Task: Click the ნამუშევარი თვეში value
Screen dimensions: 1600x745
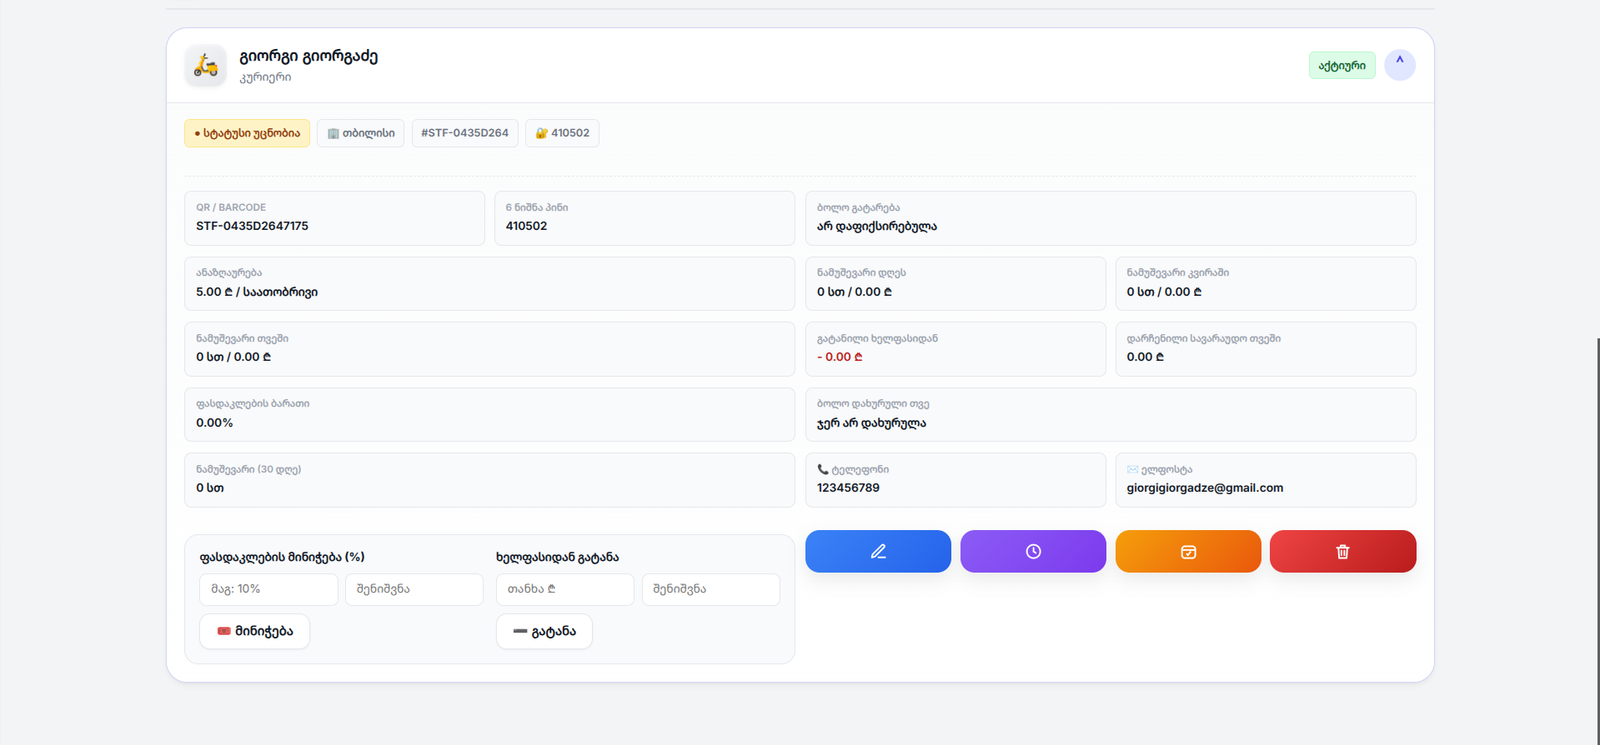Action: (234, 357)
